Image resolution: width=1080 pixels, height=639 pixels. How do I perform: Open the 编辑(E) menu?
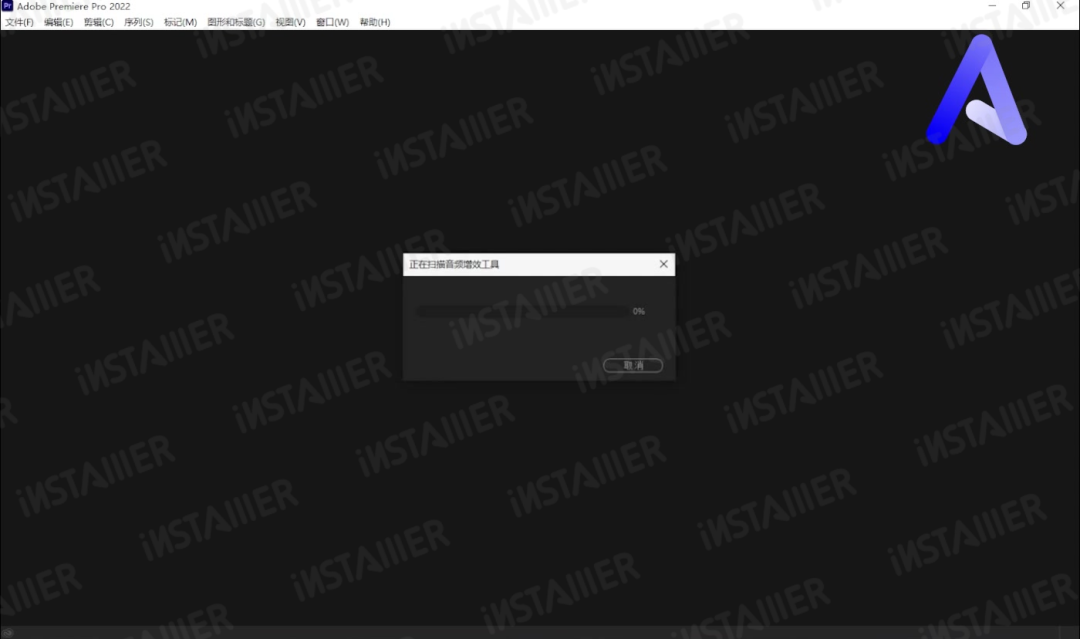pyautogui.click(x=59, y=22)
